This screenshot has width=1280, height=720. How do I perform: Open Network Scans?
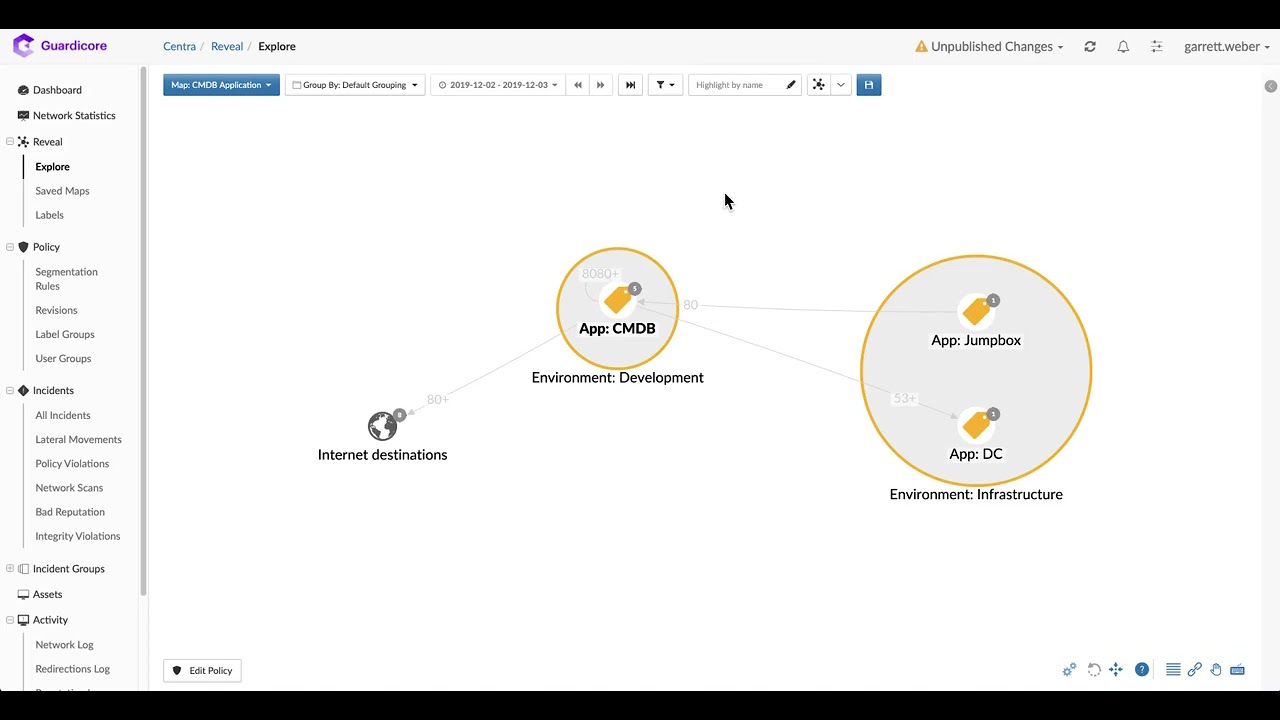69,488
